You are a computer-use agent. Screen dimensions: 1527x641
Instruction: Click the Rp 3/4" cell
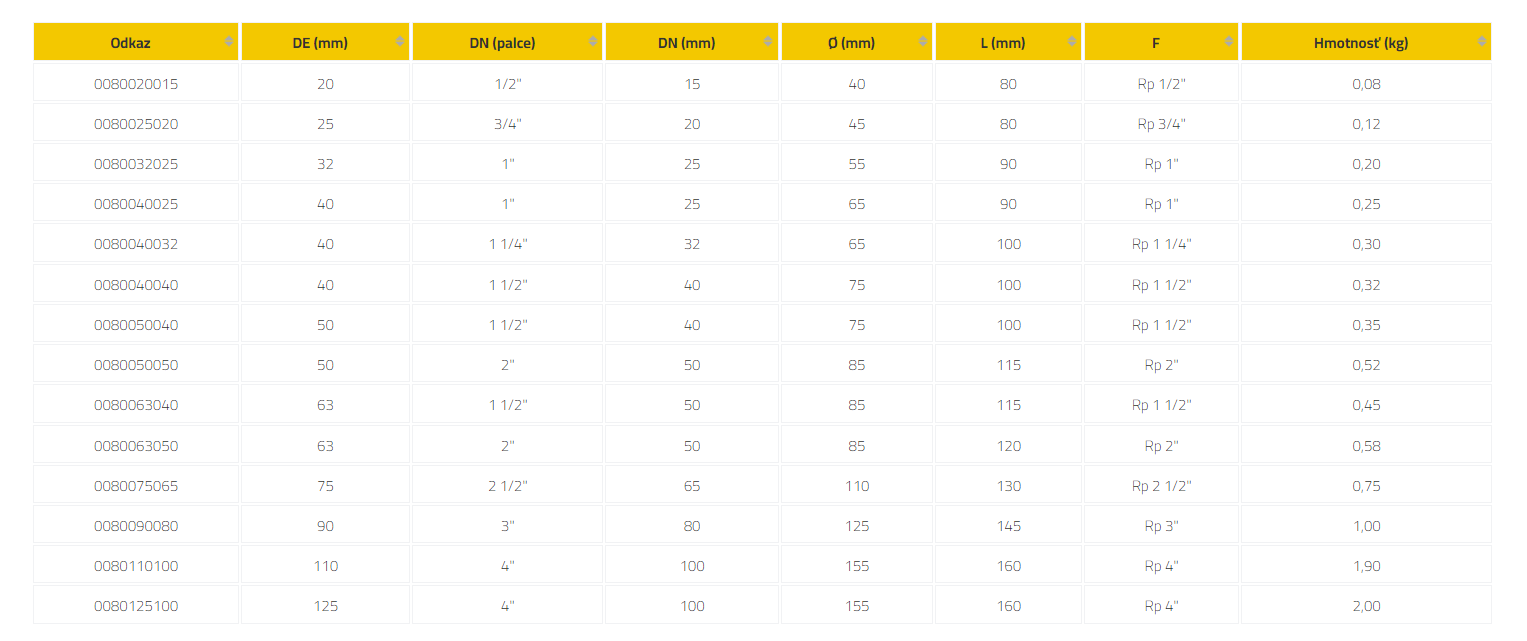pos(1162,124)
